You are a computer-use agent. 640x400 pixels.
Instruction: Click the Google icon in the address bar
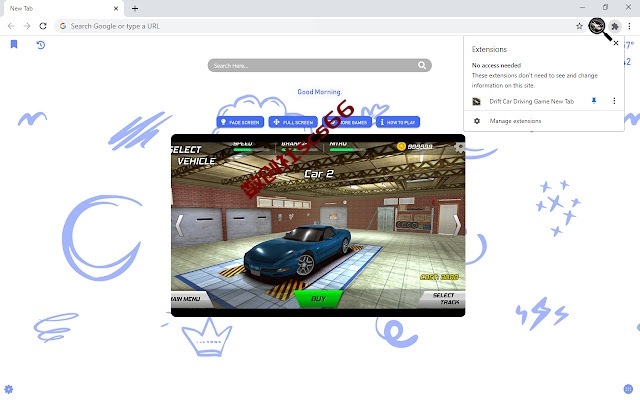click(x=63, y=26)
